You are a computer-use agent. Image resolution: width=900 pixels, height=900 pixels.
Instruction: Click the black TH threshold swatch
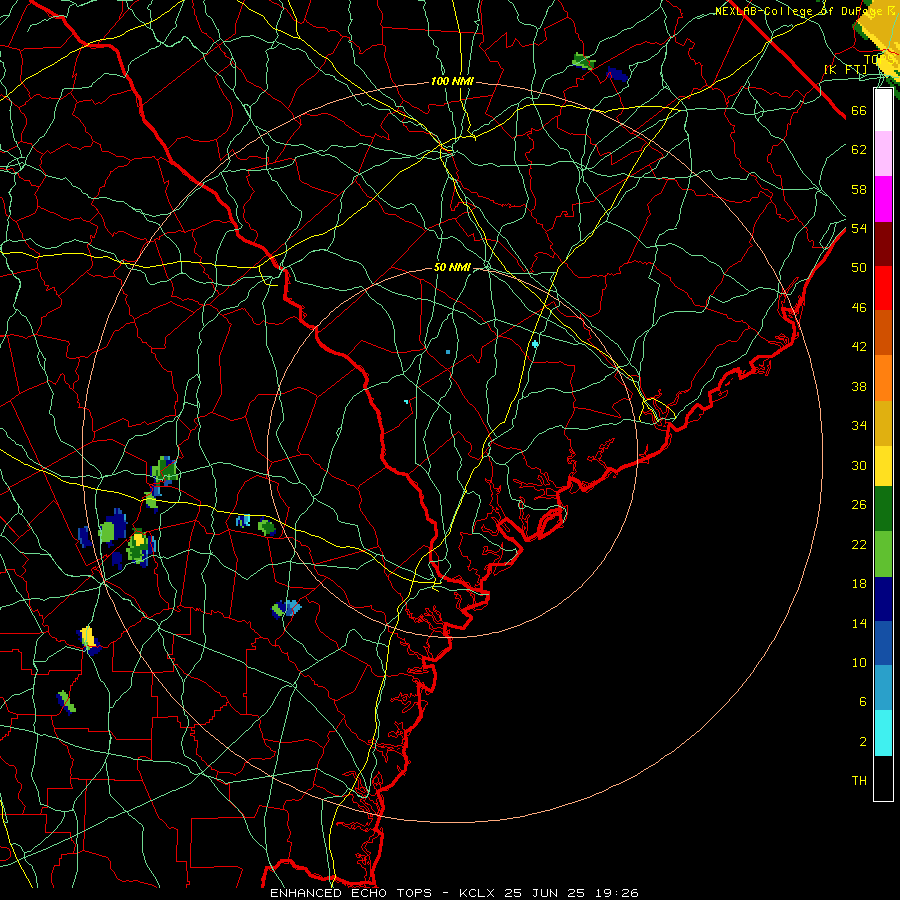(x=883, y=778)
